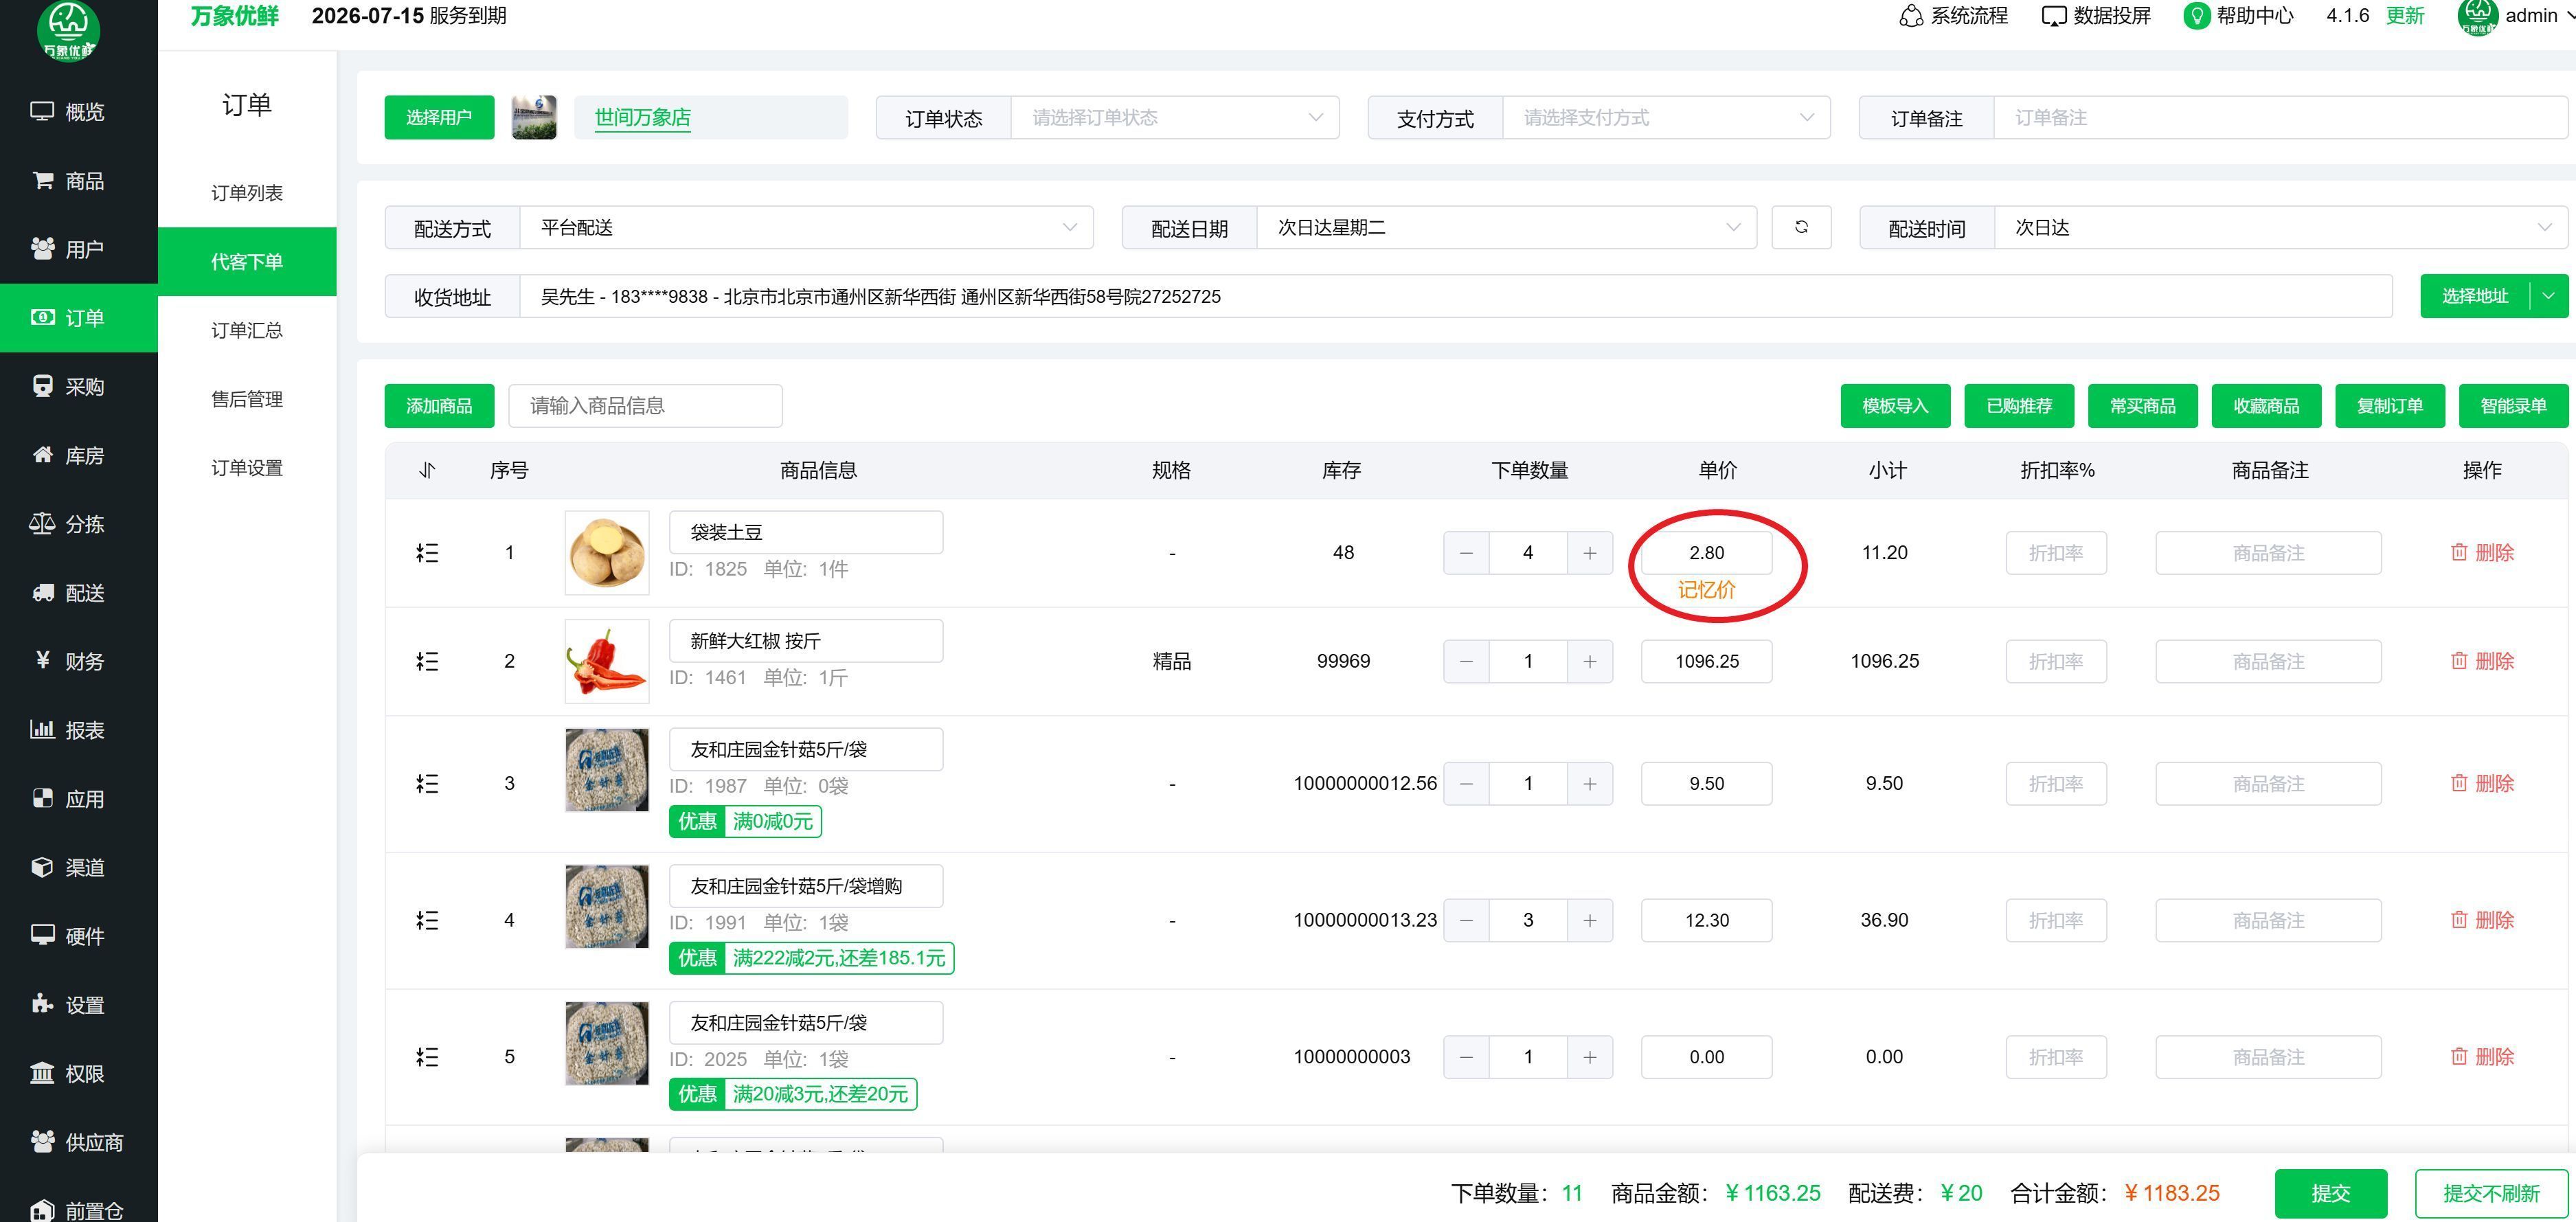Open the 设置 puzzle sidebar icon
Viewport: 2576px width, 1222px height.
(x=42, y=1004)
